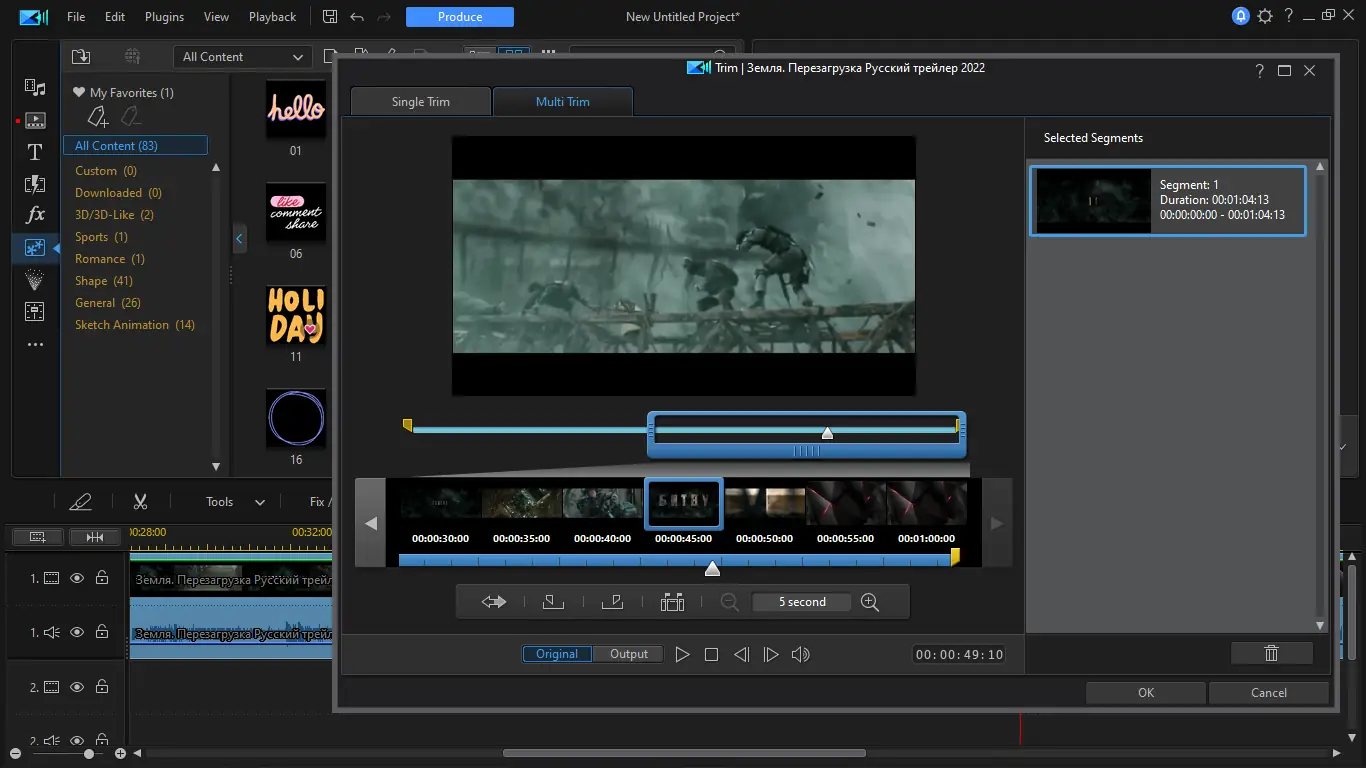Toggle lock on audio track 1

click(x=102, y=632)
